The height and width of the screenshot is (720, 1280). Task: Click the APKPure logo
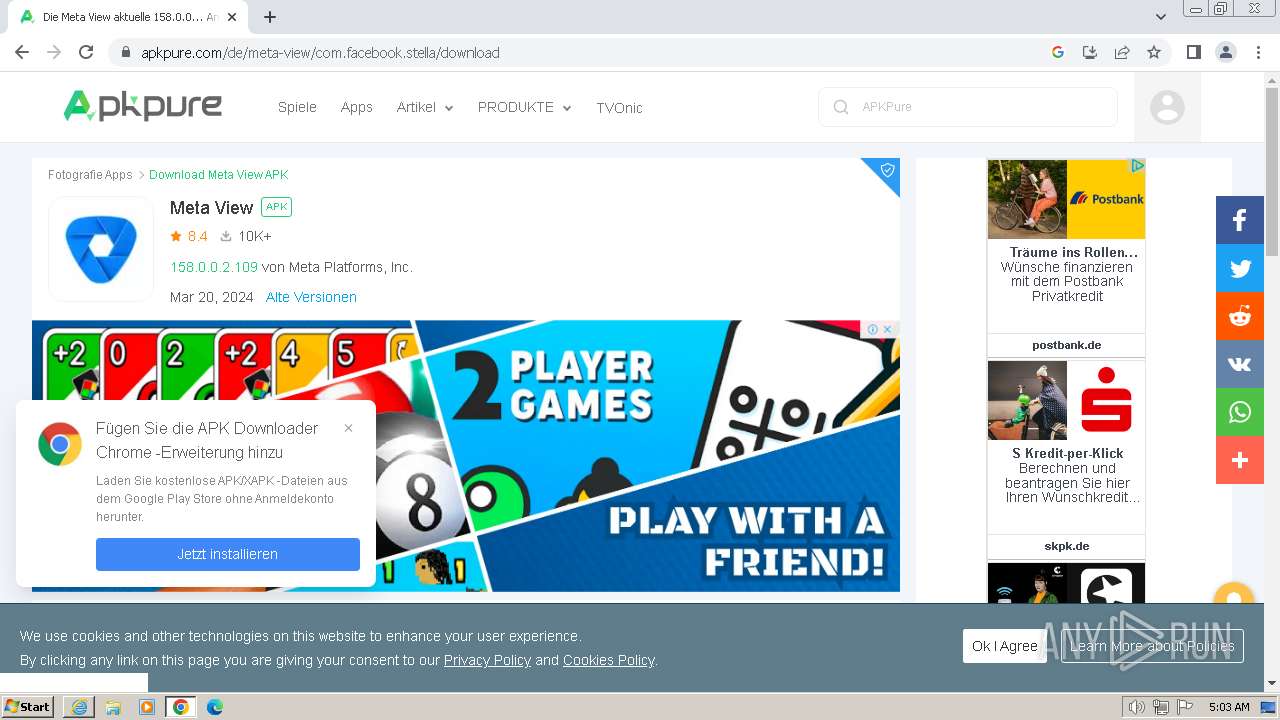(143, 105)
